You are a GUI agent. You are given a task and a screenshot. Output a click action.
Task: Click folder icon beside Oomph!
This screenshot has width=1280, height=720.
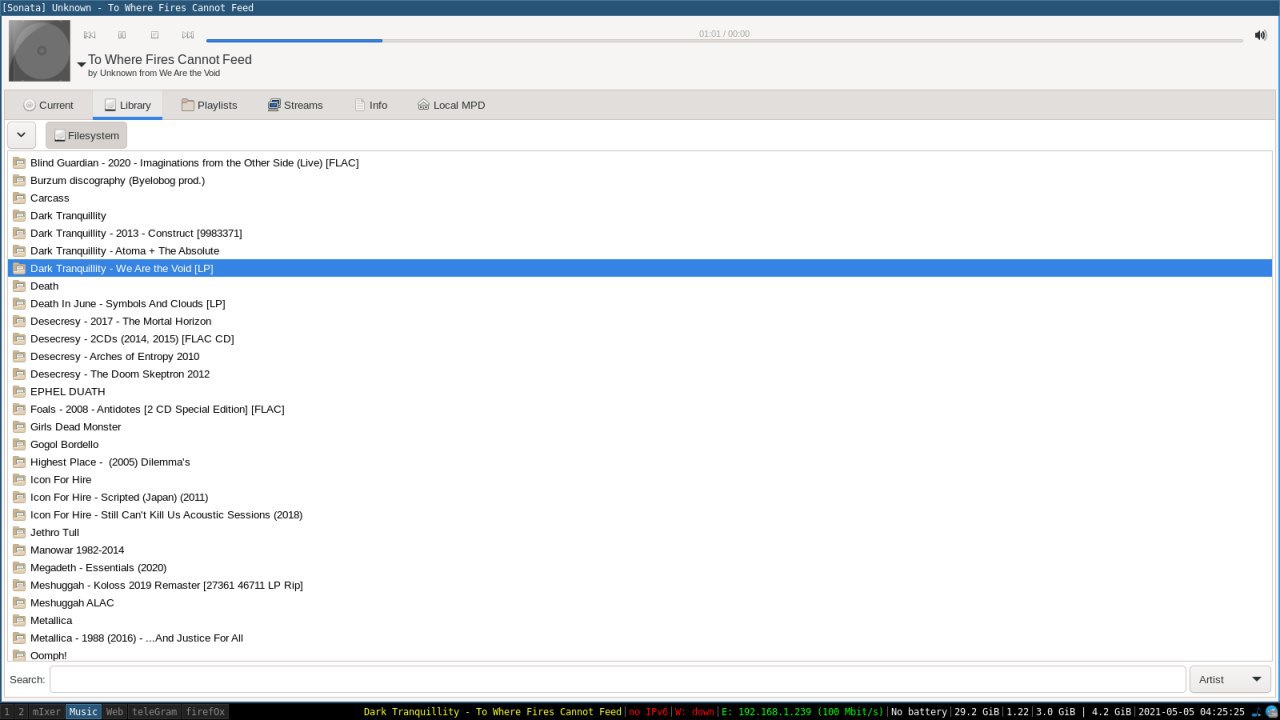[19, 655]
